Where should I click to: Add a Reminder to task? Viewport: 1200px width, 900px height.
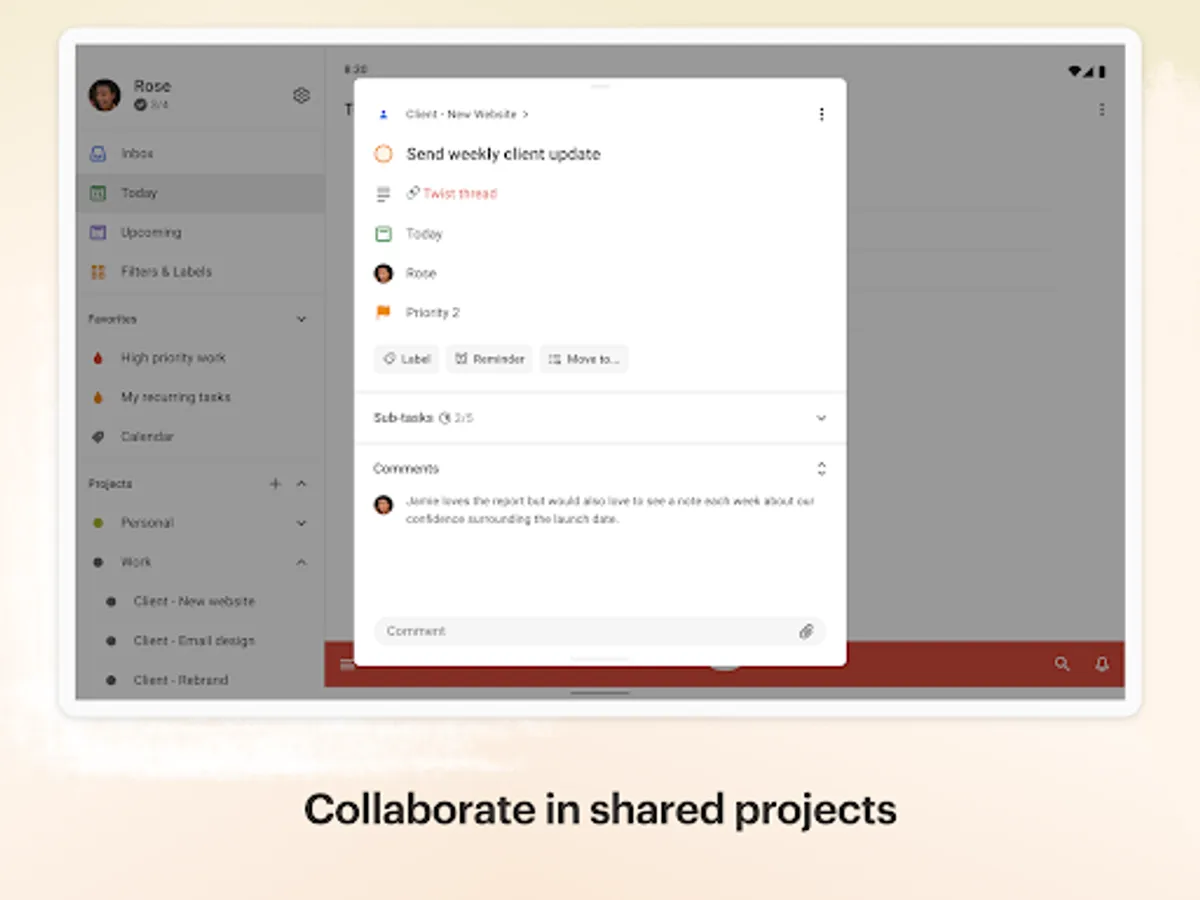pyautogui.click(x=489, y=359)
